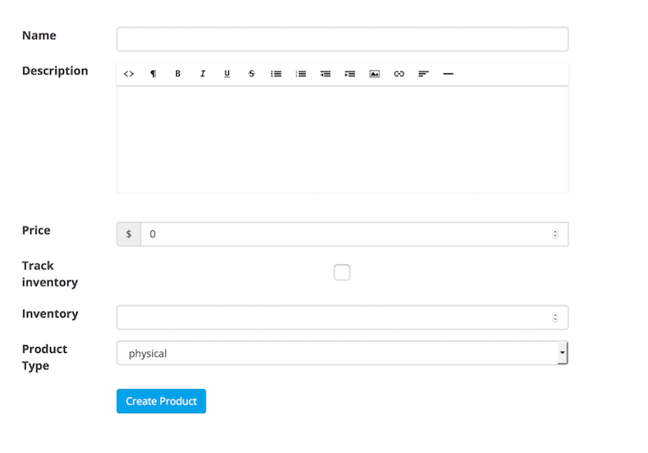Screen dimensions: 648x453
Task: Toggle HTML code view in editor
Action: pyautogui.click(x=129, y=74)
